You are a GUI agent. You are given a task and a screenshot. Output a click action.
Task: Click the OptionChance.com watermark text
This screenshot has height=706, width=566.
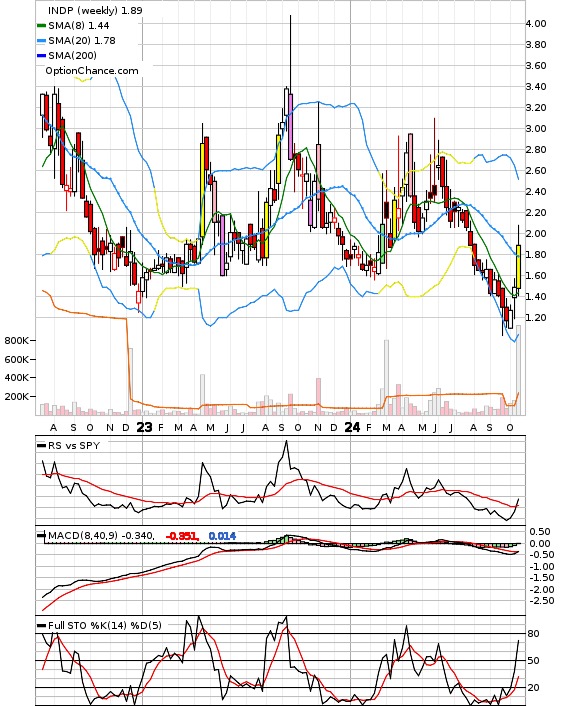click(92, 71)
